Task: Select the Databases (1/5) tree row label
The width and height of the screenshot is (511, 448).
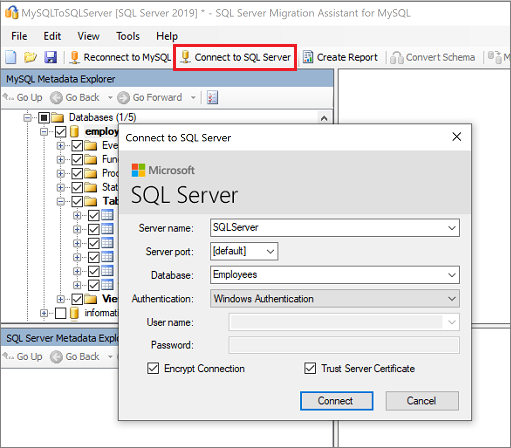Action: tap(102, 117)
